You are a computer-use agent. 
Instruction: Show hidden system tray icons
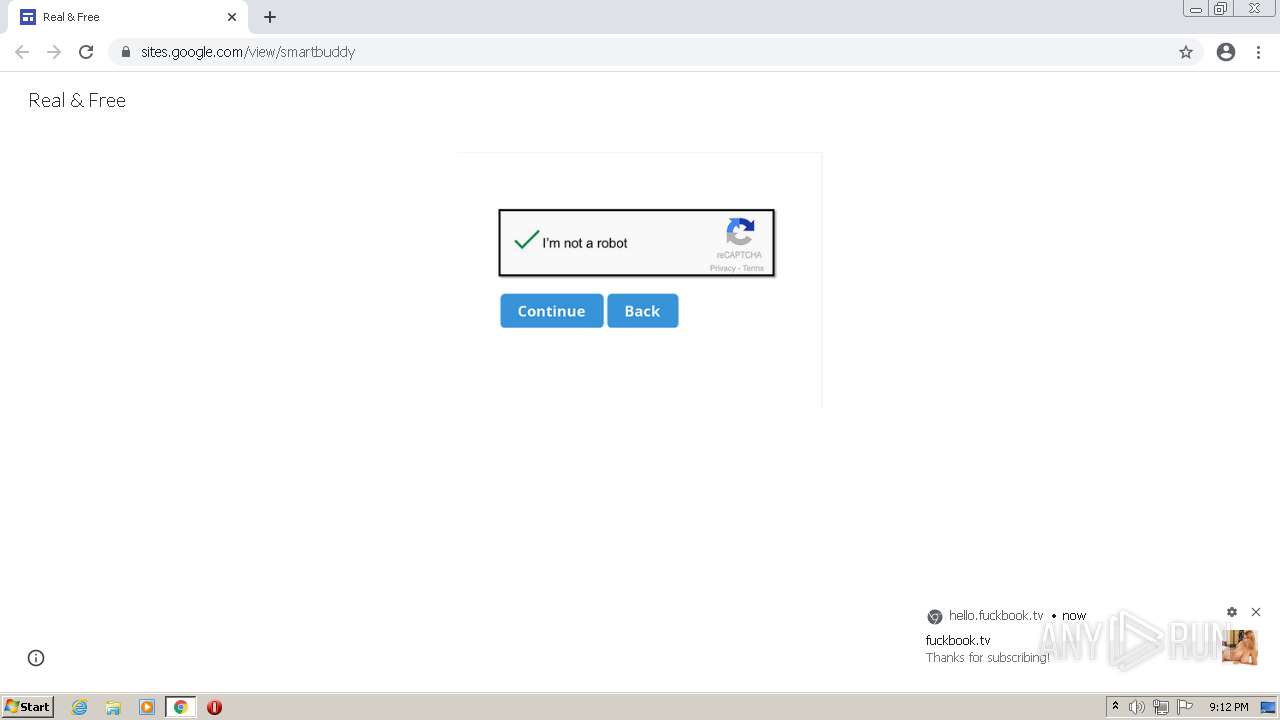pyautogui.click(x=1116, y=707)
